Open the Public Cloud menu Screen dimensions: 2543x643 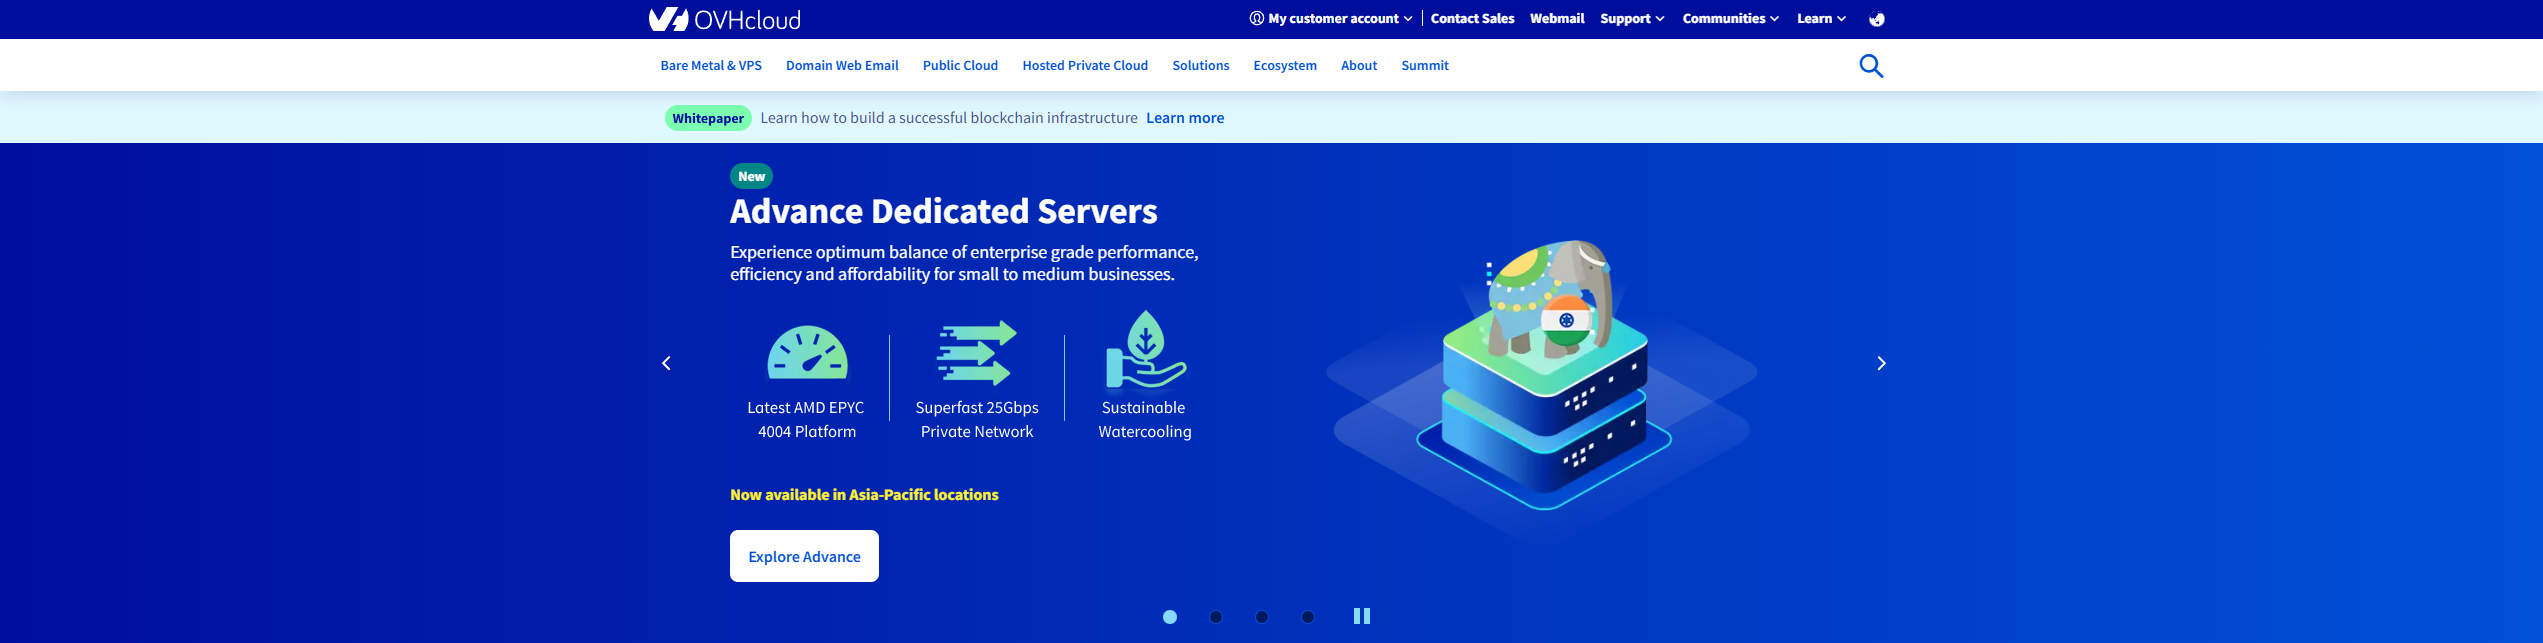[960, 66]
